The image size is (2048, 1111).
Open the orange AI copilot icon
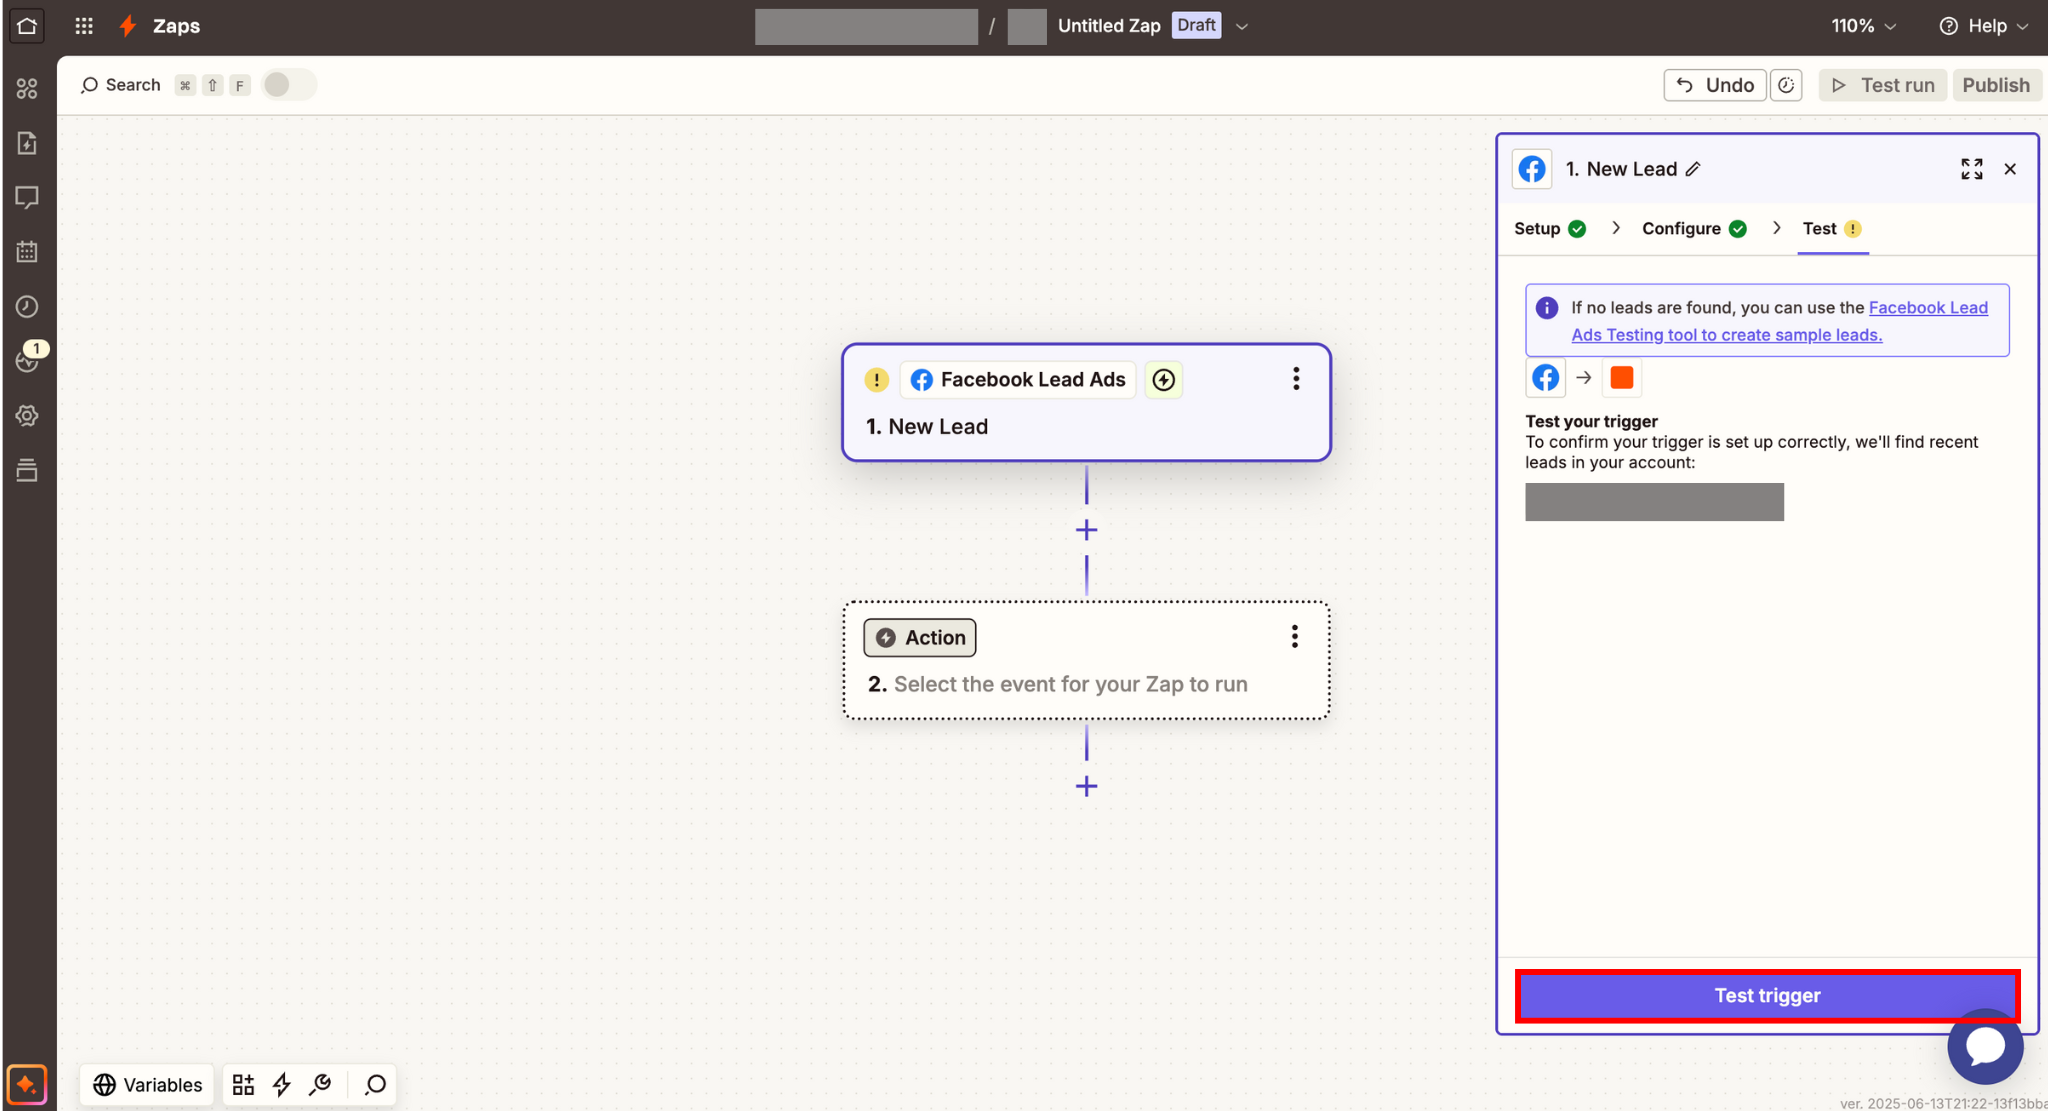tap(27, 1084)
